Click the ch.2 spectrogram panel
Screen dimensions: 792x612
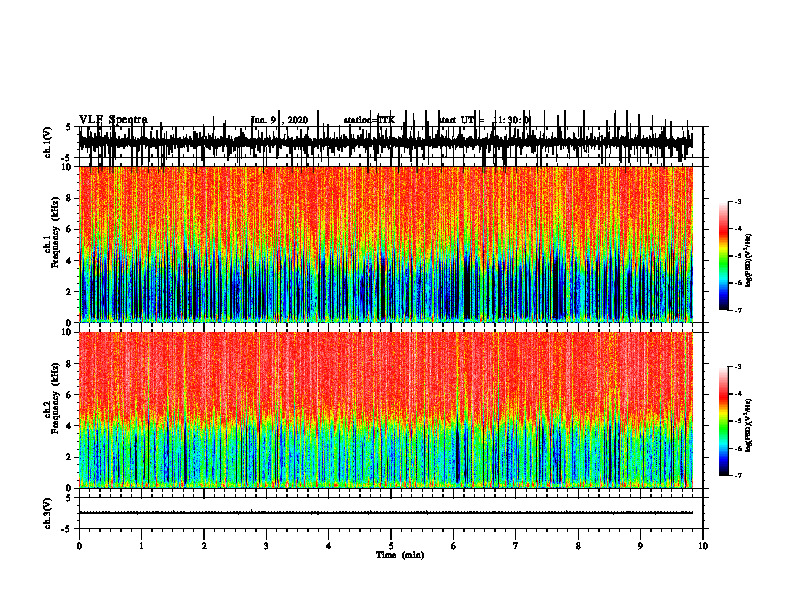point(386,410)
